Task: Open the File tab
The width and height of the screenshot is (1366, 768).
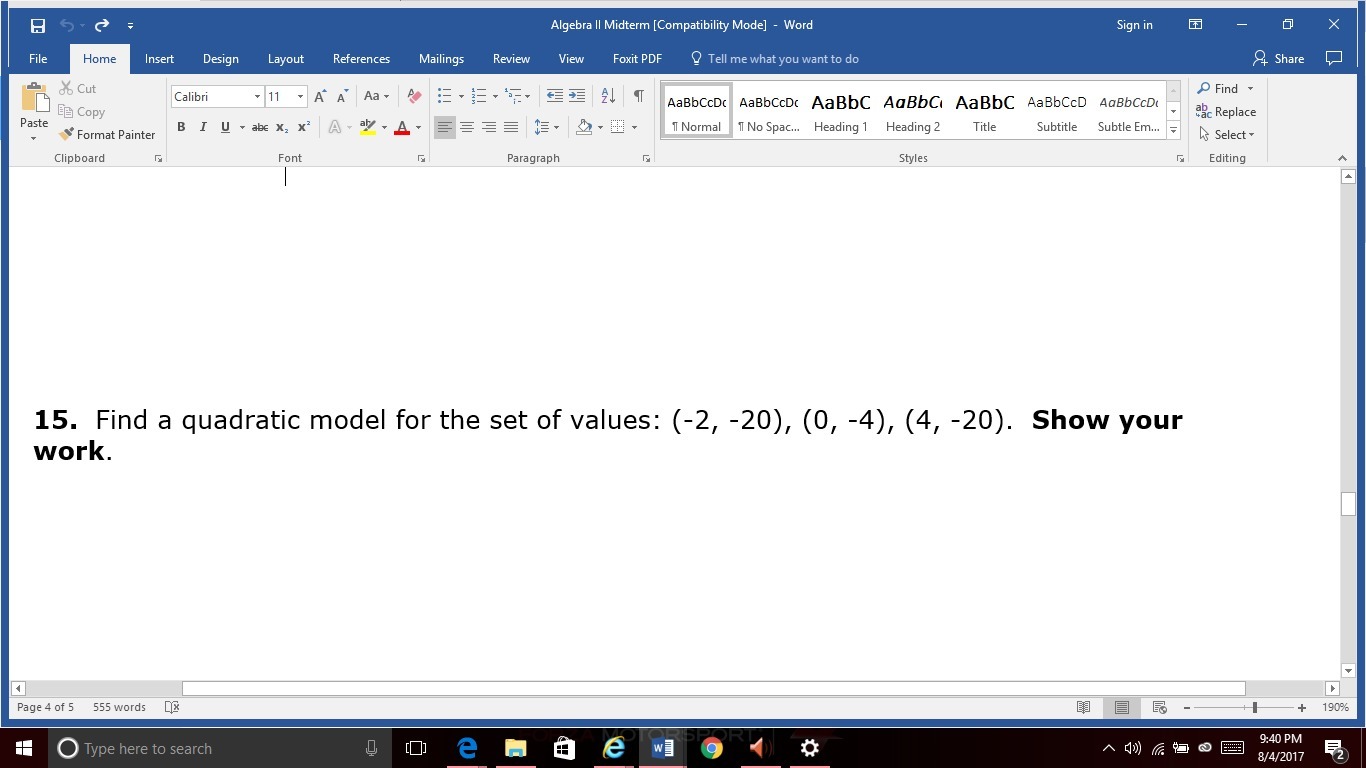Action: (38, 59)
